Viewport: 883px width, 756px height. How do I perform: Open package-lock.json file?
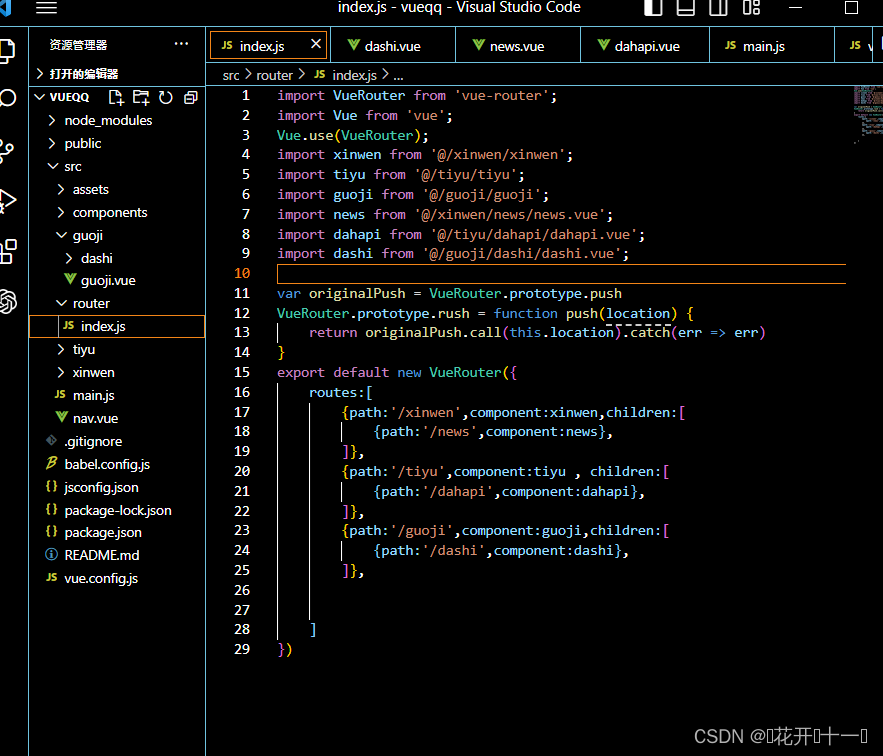[x=117, y=510]
